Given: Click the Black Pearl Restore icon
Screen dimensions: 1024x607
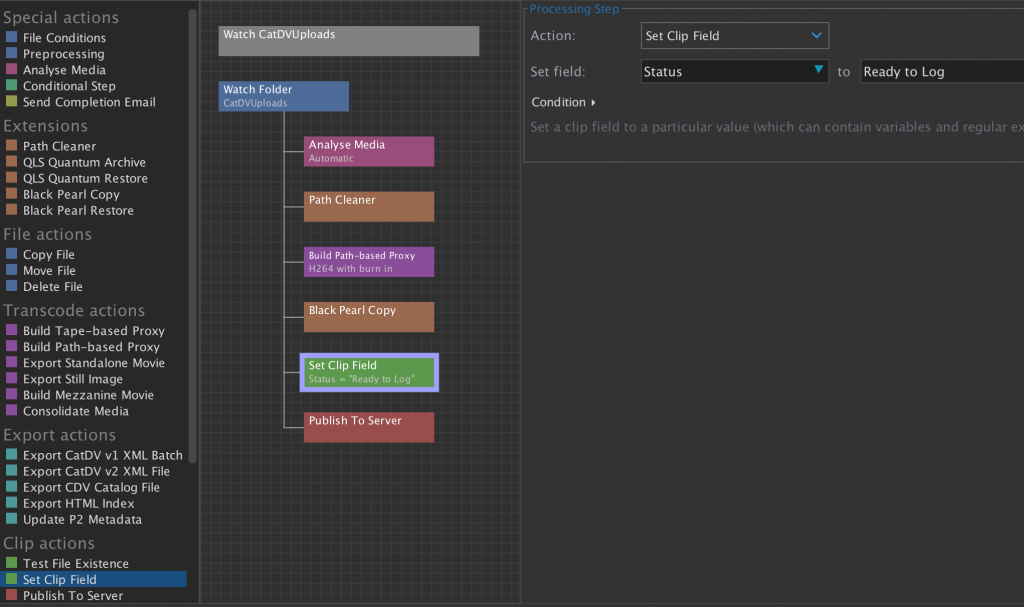Looking at the screenshot, I should click(11, 210).
